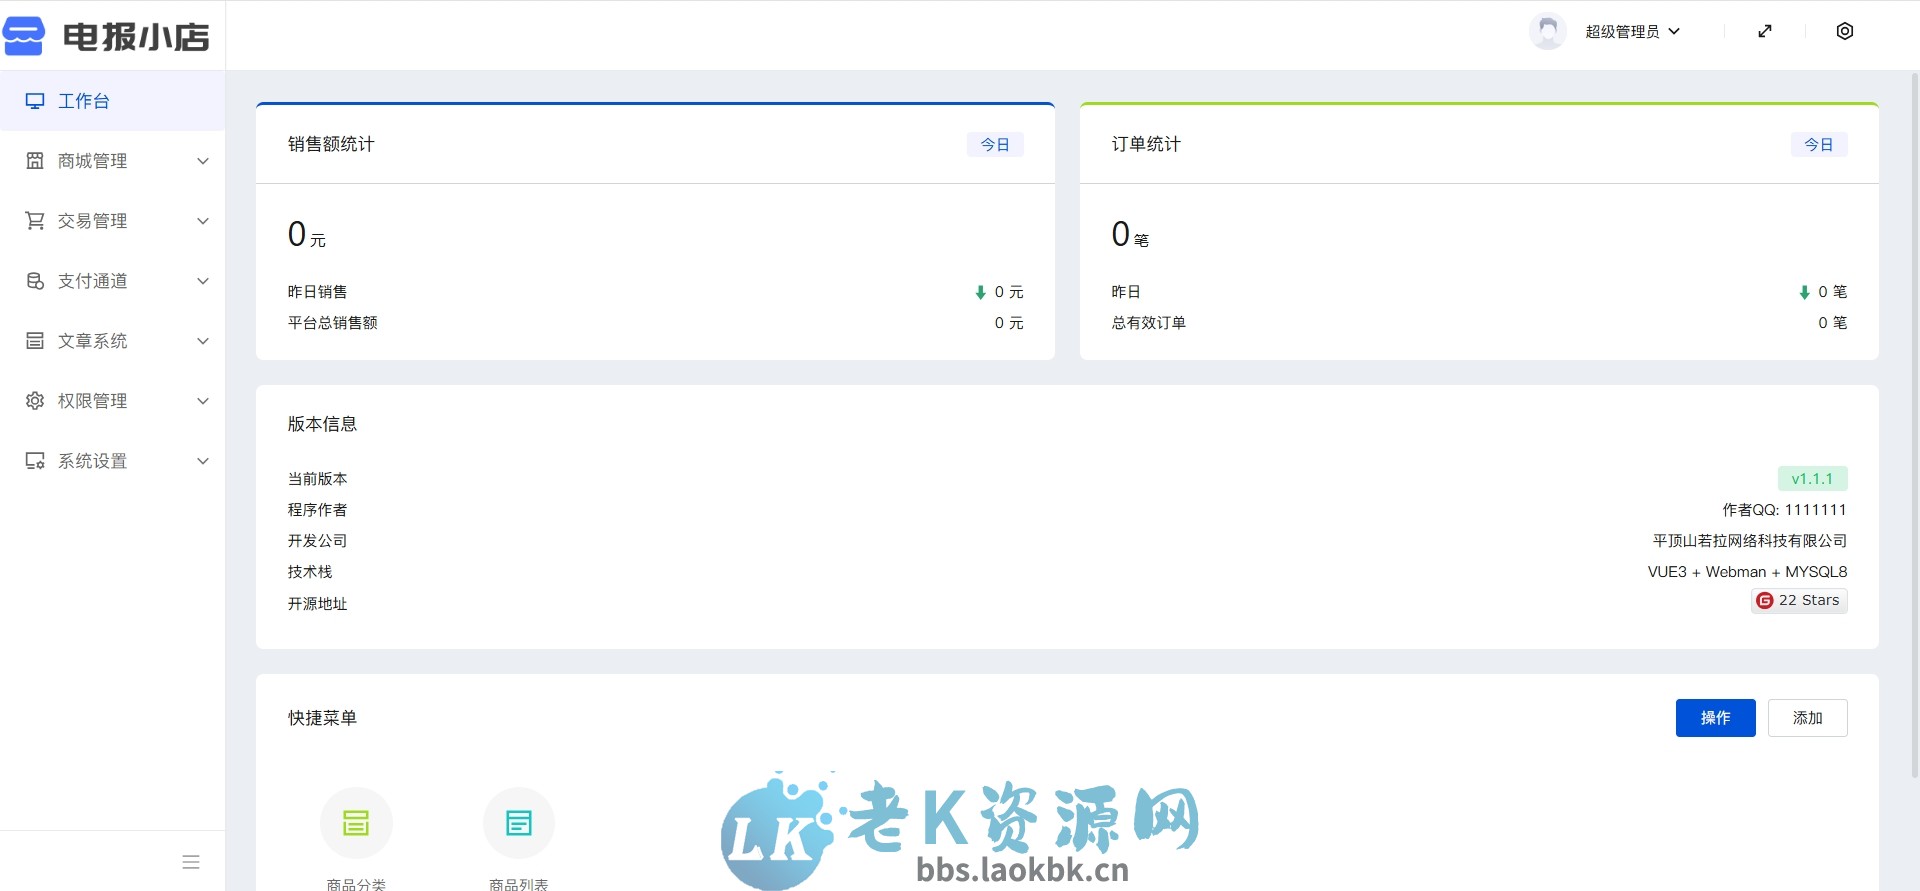Click the 工作台 monitor icon

tap(35, 101)
